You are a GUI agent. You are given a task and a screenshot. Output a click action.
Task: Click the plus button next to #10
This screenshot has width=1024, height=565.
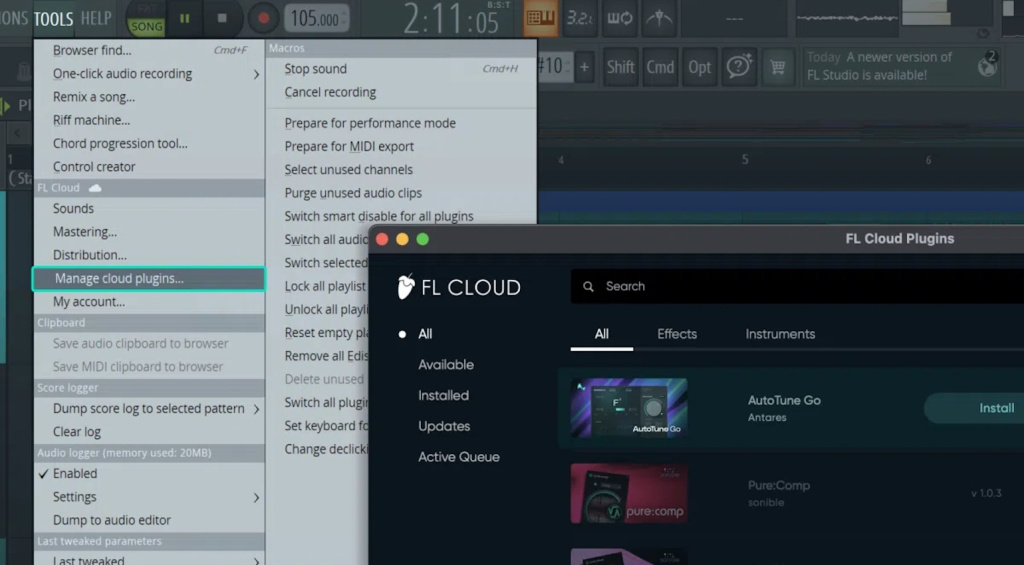point(584,67)
